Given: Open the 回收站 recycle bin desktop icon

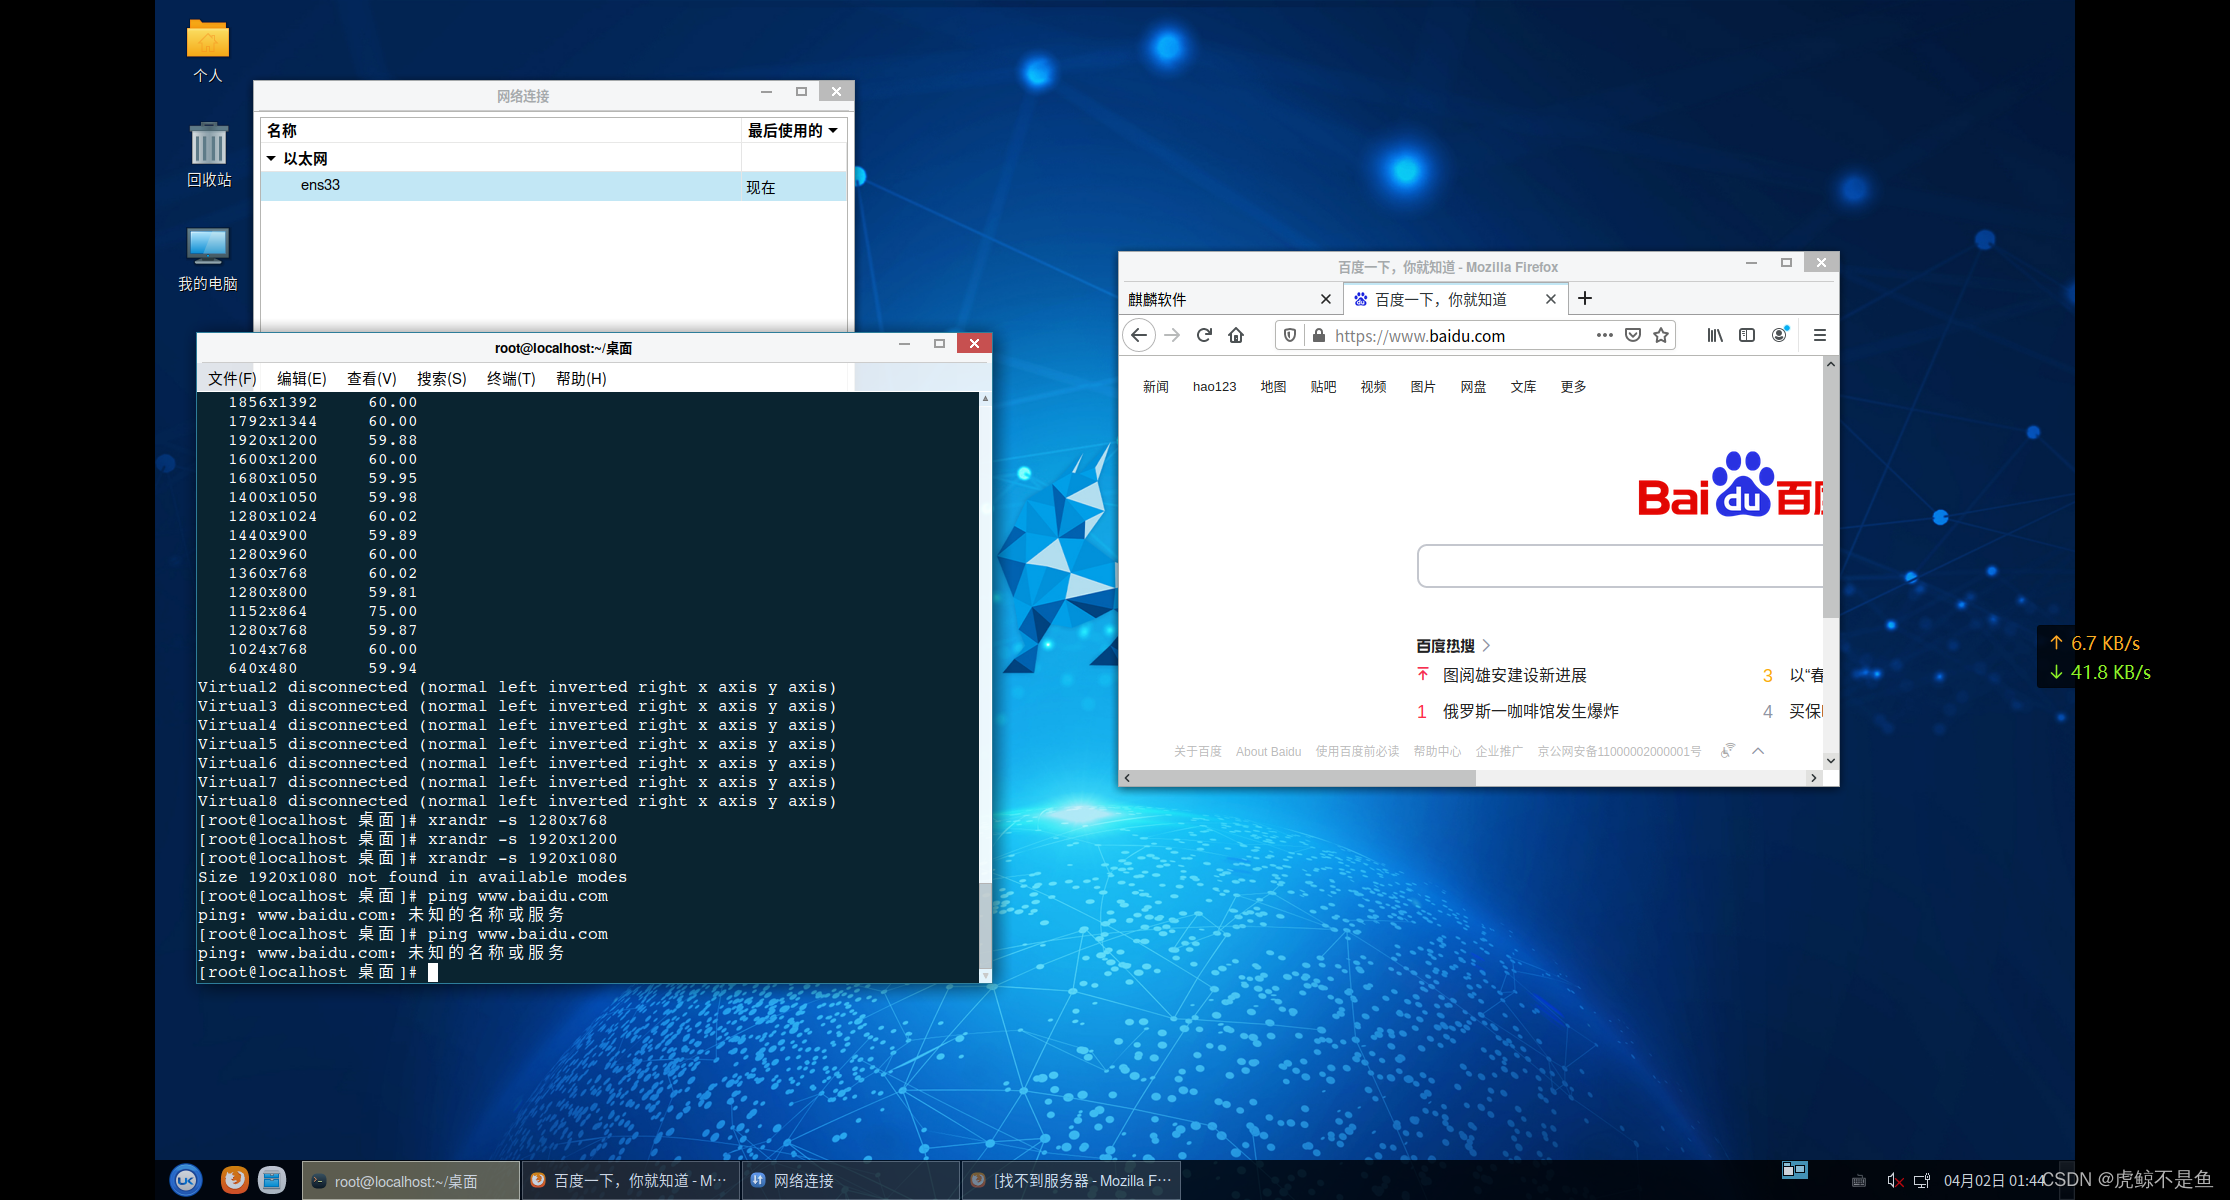Looking at the screenshot, I should click(208, 155).
